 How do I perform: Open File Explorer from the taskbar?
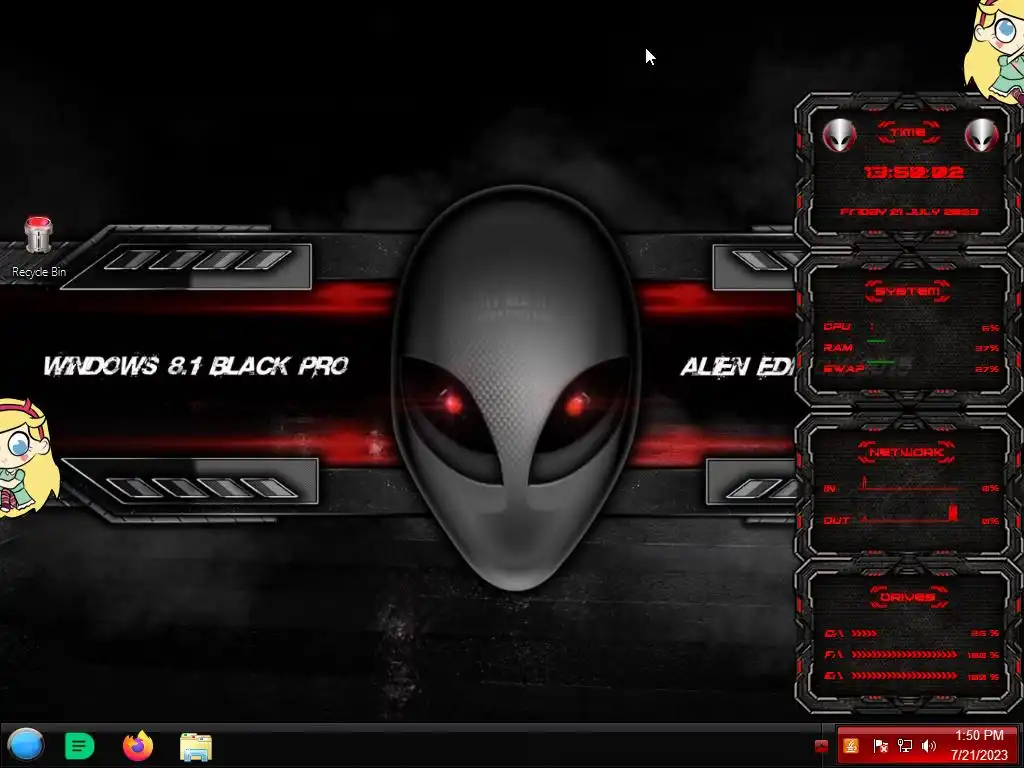(195, 746)
